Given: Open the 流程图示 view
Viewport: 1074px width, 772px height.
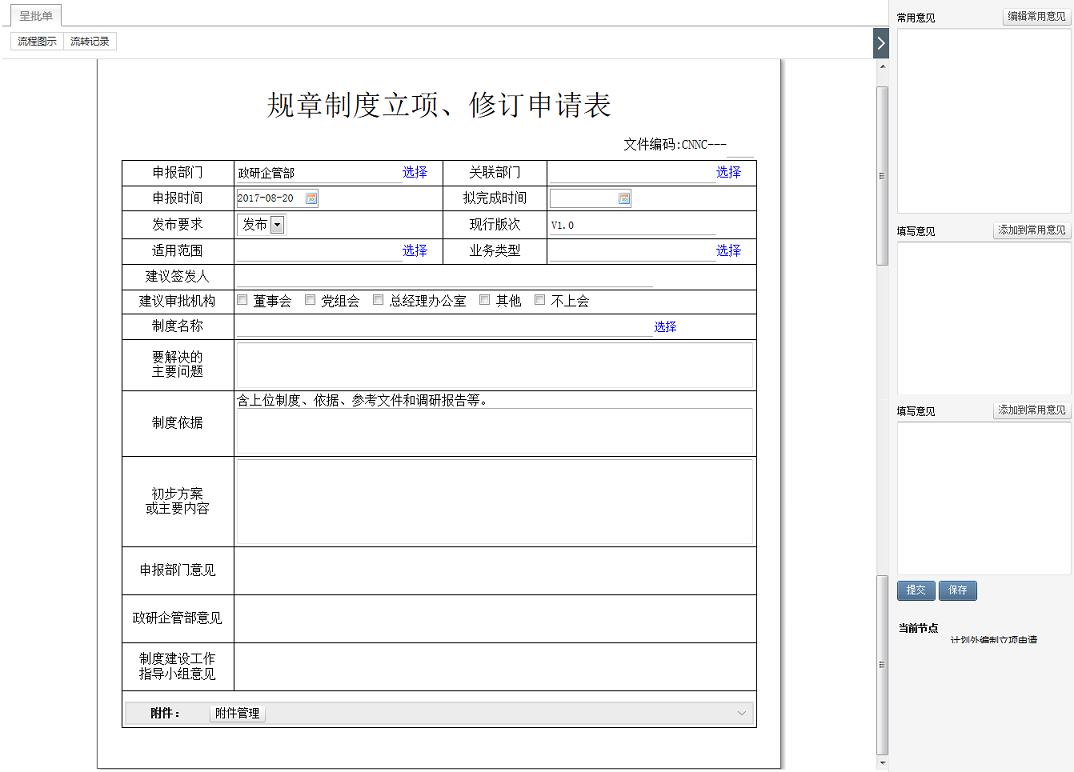Looking at the screenshot, I should click(37, 42).
